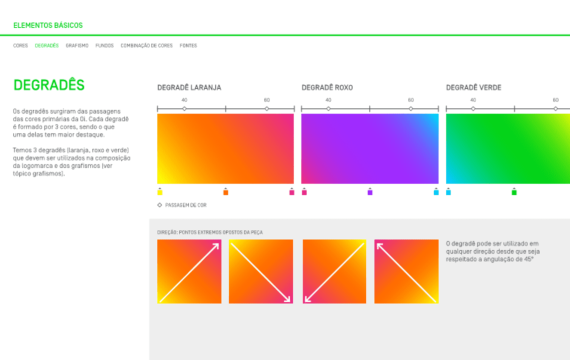Image resolution: width=570 pixels, height=360 pixels.
Task: Open Combinação de Cores tab
Action: (x=146, y=45)
